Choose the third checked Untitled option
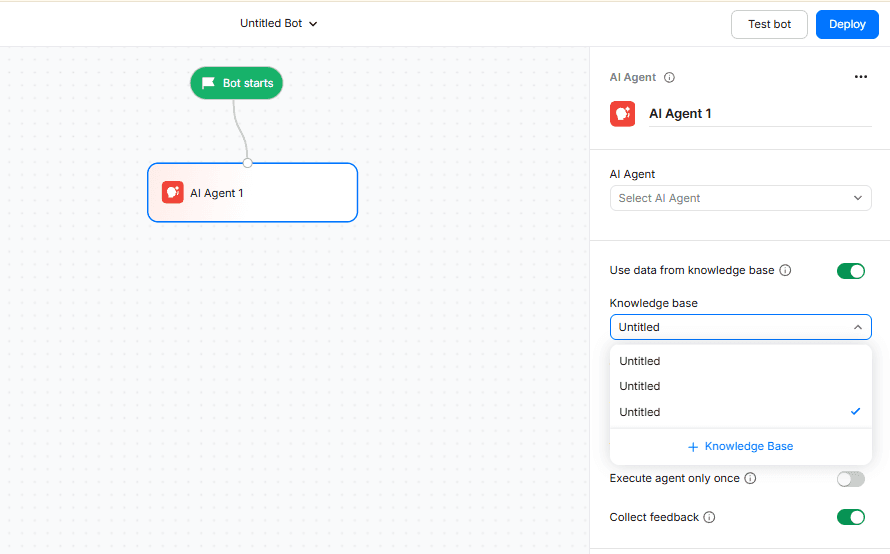This screenshot has height=554, width=890. click(740, 412)
